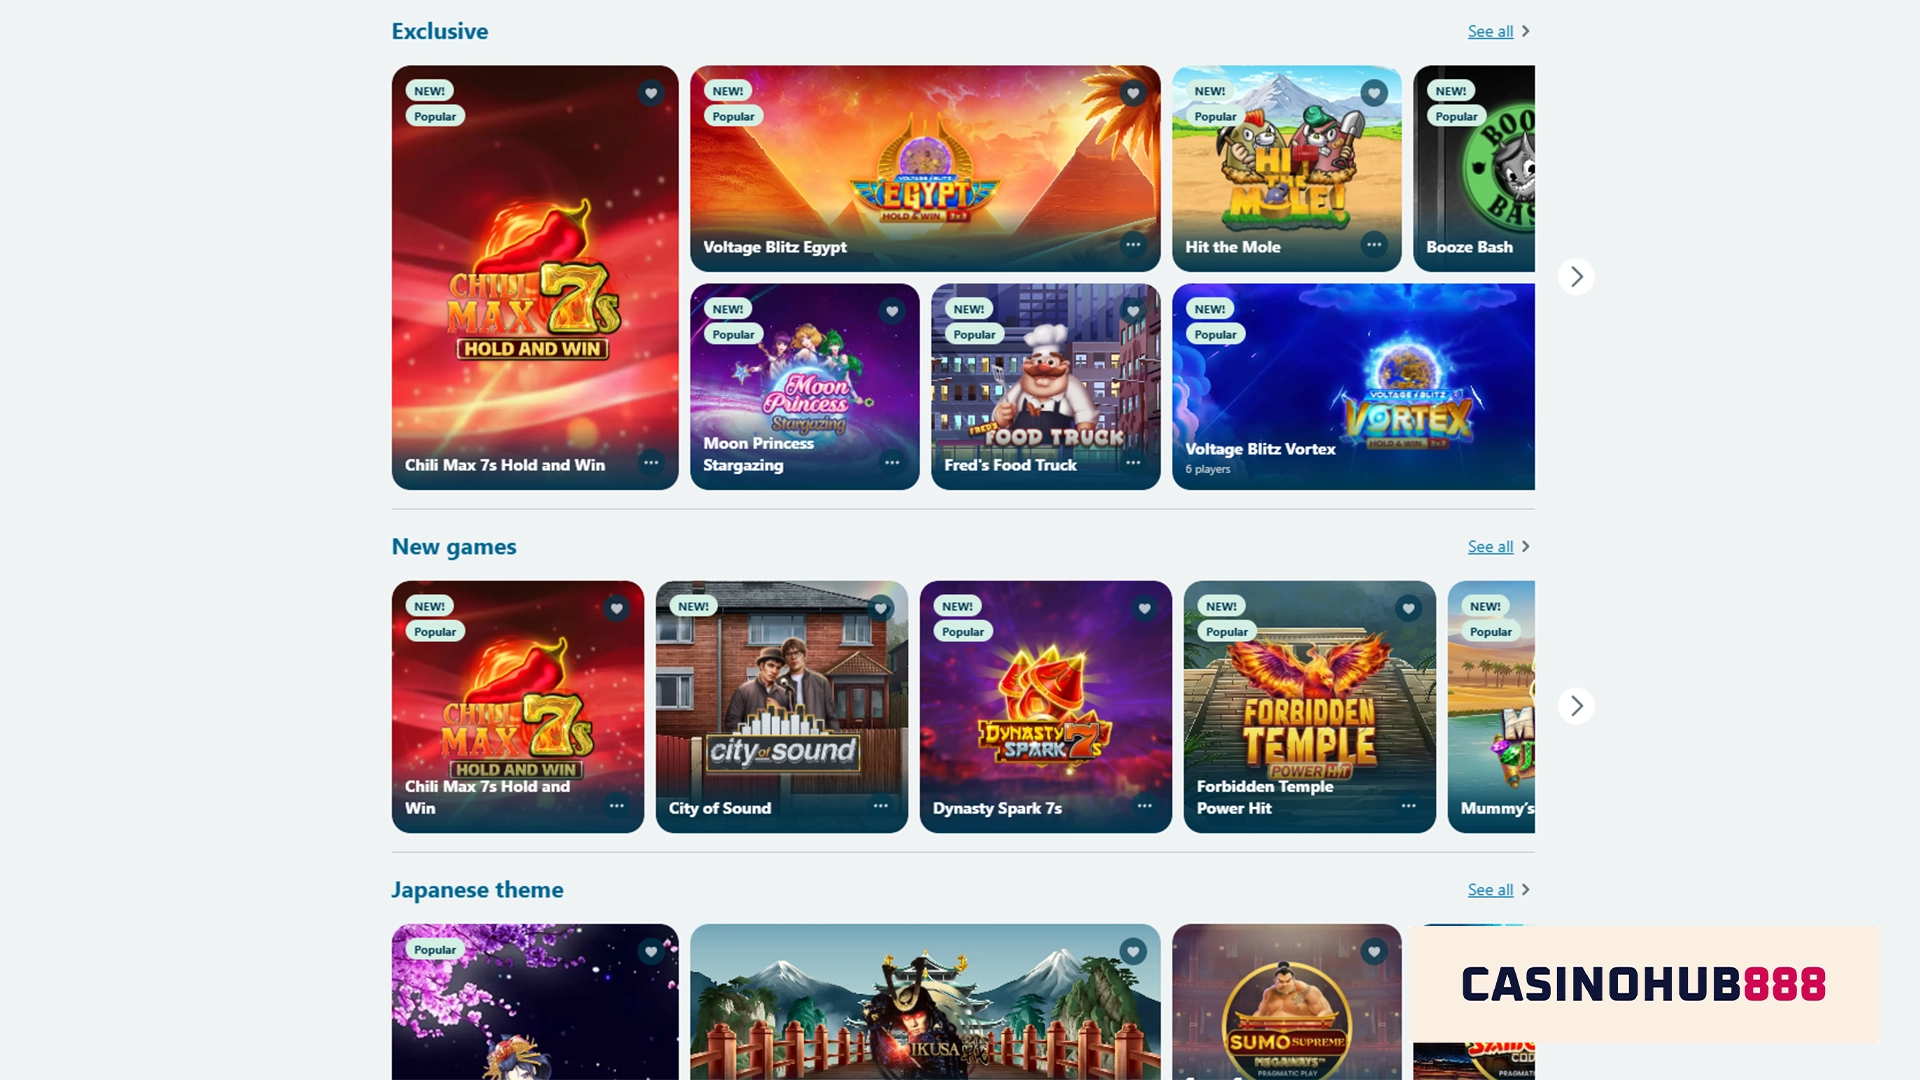1920x1080 pixels.
Task: Expand the Japanese theme section via the See all chevron
Action: pos(1525,890)
